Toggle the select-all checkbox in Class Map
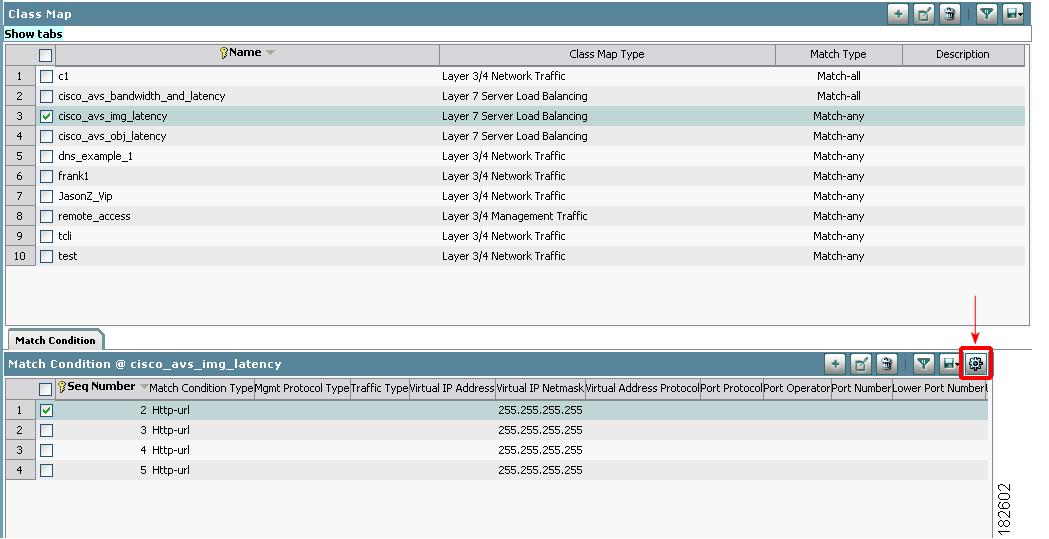Viewport: 1049px width, 539px height. point(45,55)
